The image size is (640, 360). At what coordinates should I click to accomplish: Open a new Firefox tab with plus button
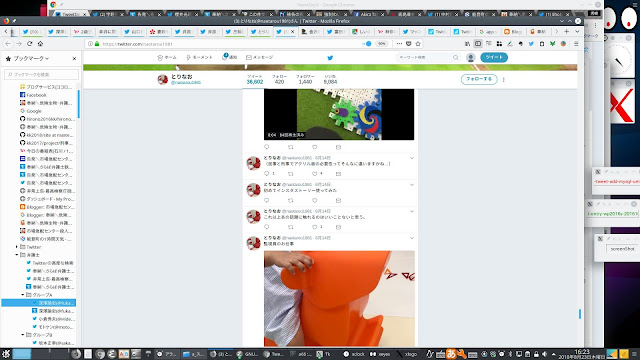[x=567, y=31]
